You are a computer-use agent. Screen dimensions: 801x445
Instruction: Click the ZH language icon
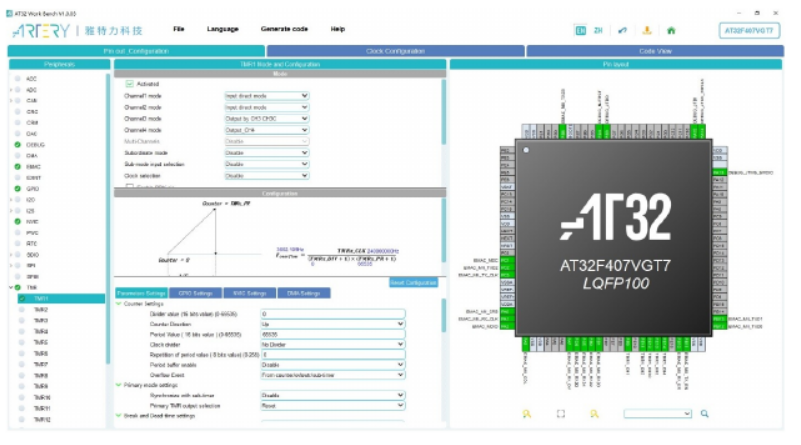598,31
